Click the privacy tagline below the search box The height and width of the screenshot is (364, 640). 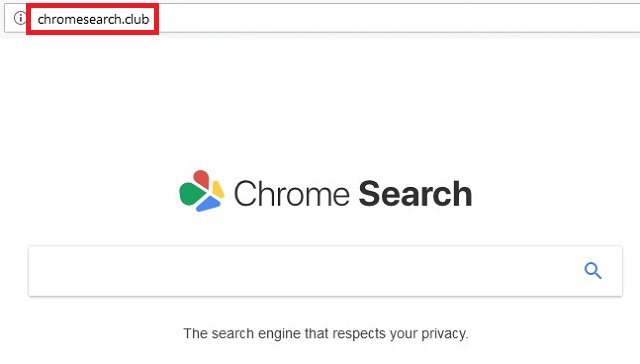[325, 333]
